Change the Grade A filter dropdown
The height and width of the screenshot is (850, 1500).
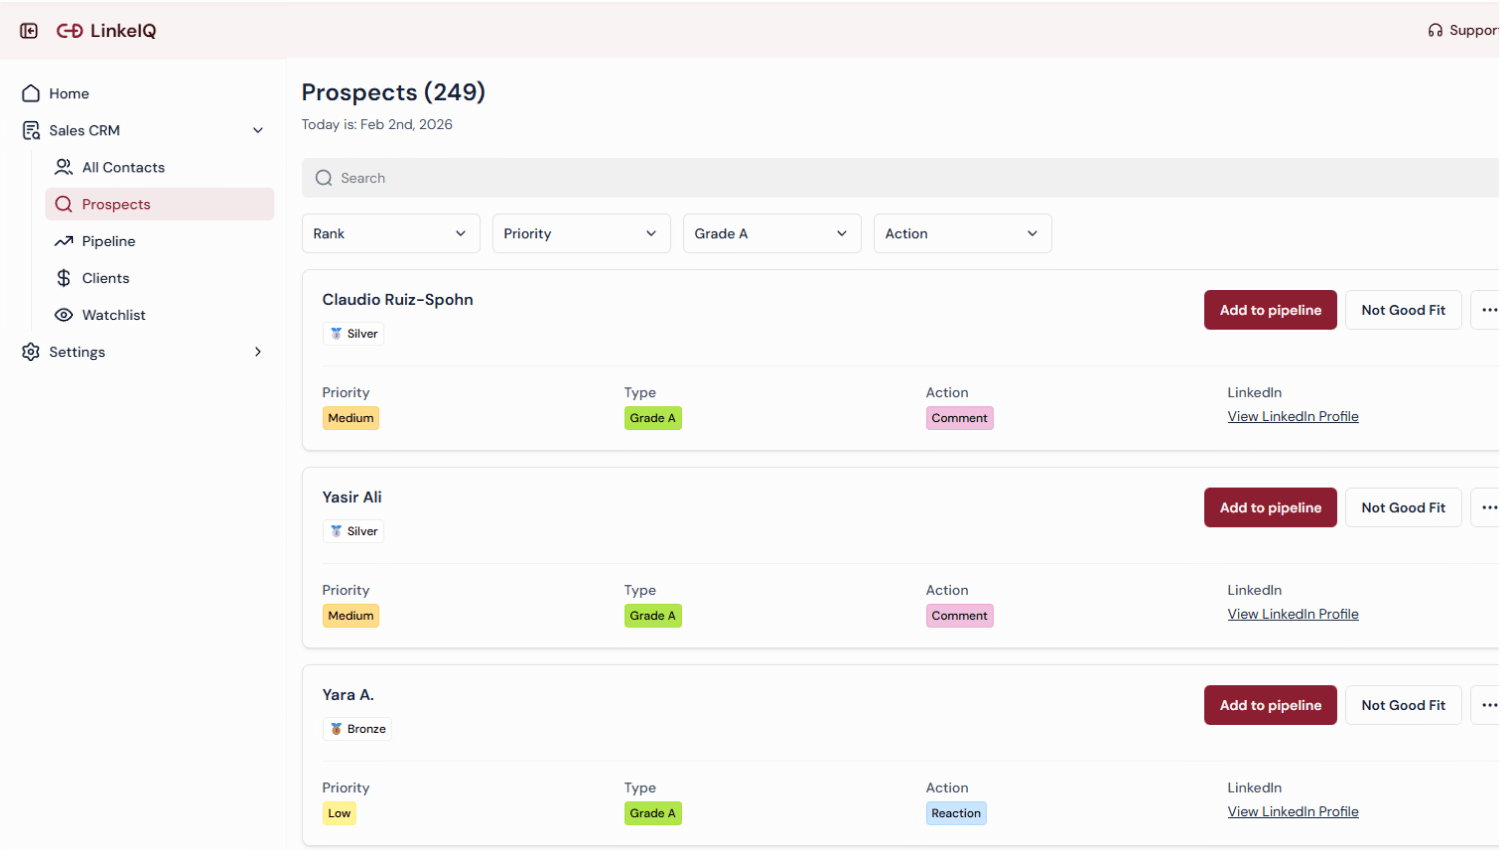771,234
